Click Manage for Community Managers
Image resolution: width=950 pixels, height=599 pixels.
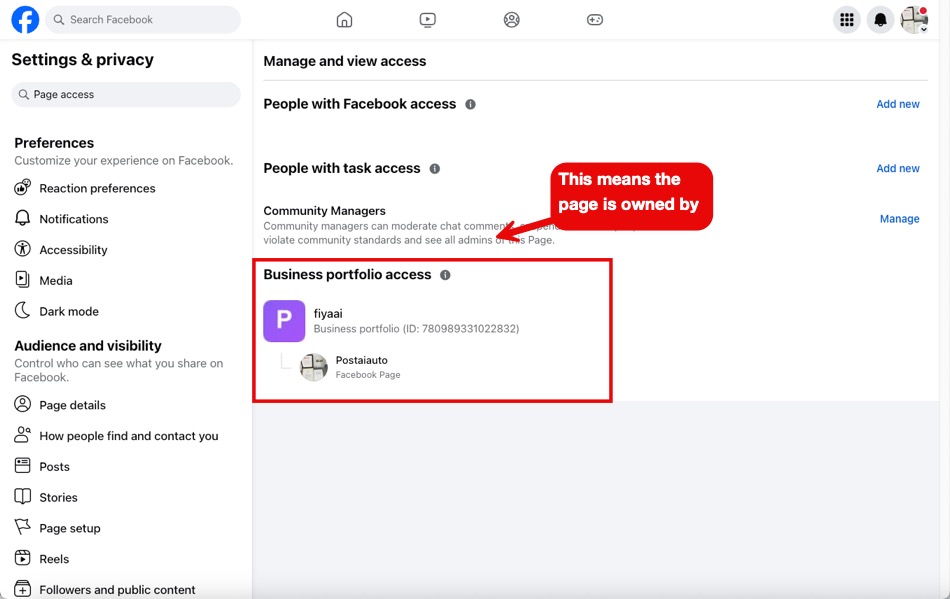tap(899, 219)
